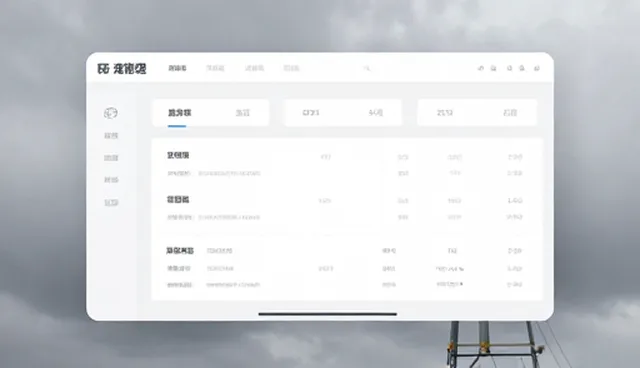640x368 pixels.
Task: Select the blue-underlined active tab in first card
Action: [180, 113]
